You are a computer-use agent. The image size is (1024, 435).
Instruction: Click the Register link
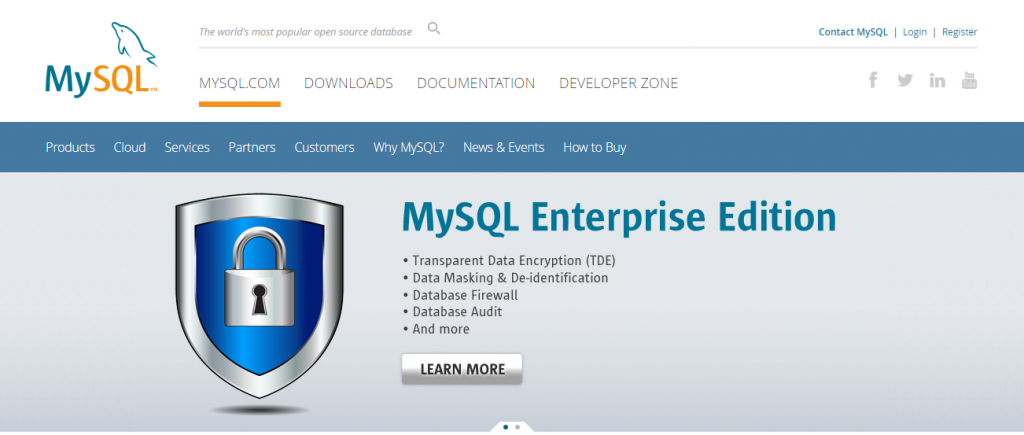(x=959, y=32)
